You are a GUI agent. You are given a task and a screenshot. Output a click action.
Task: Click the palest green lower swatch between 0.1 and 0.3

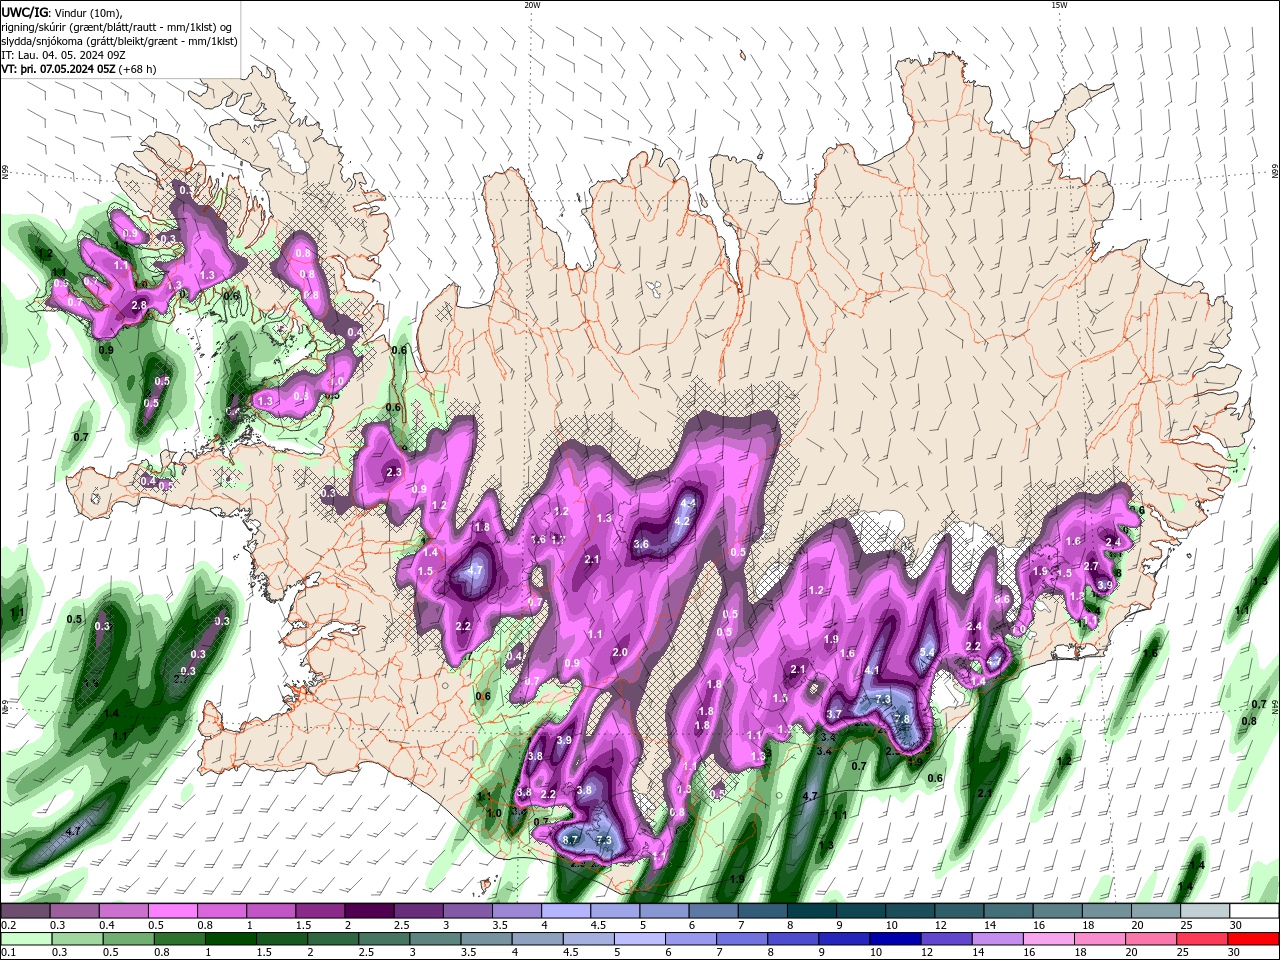[x=25, y=939]
